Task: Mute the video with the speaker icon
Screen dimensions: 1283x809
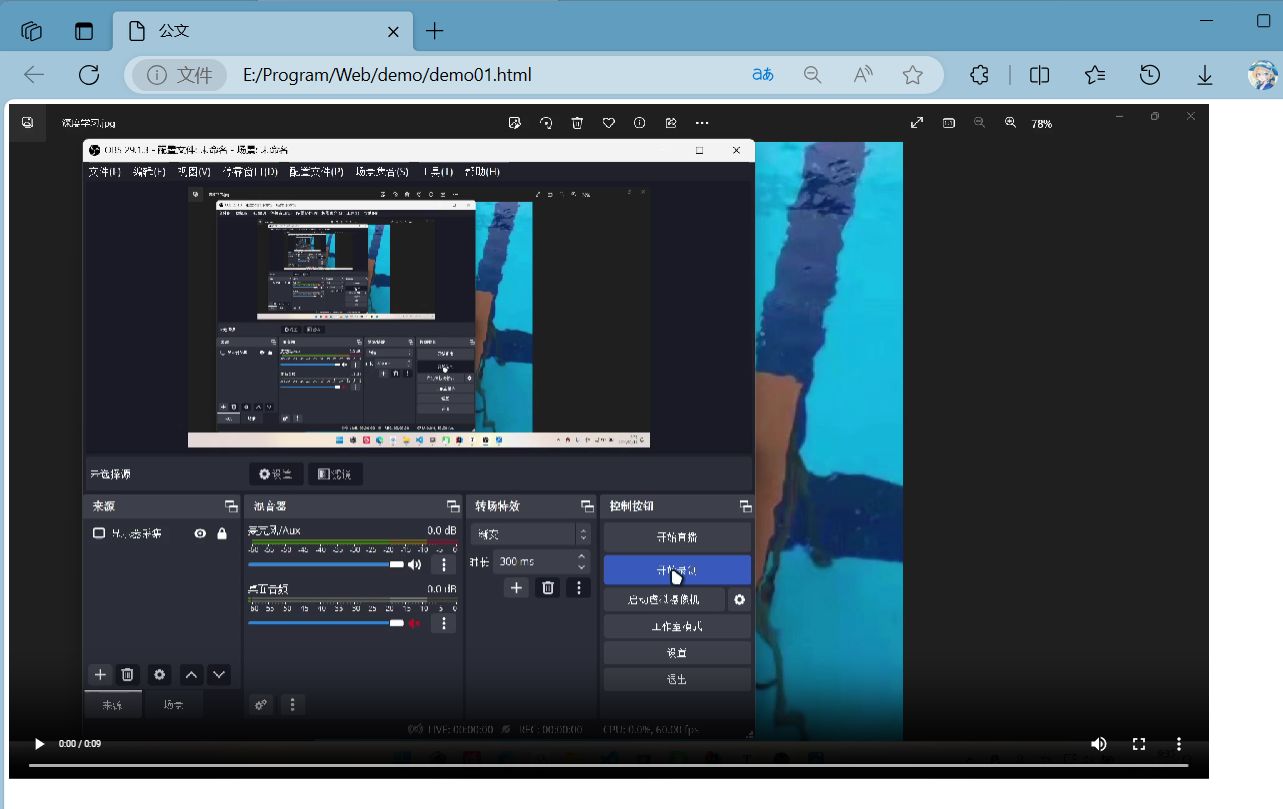Action: click(x=1099, y=744)
